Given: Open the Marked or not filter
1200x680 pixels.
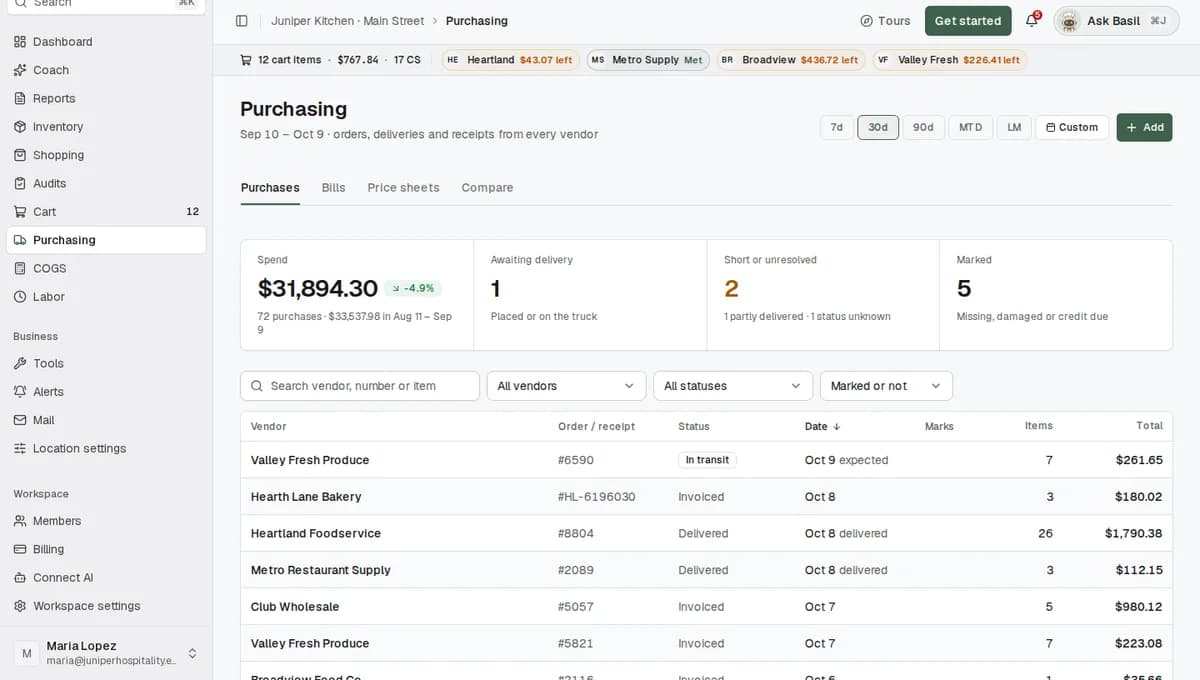Looking at the screenshot, I should [x=886, y=386].
